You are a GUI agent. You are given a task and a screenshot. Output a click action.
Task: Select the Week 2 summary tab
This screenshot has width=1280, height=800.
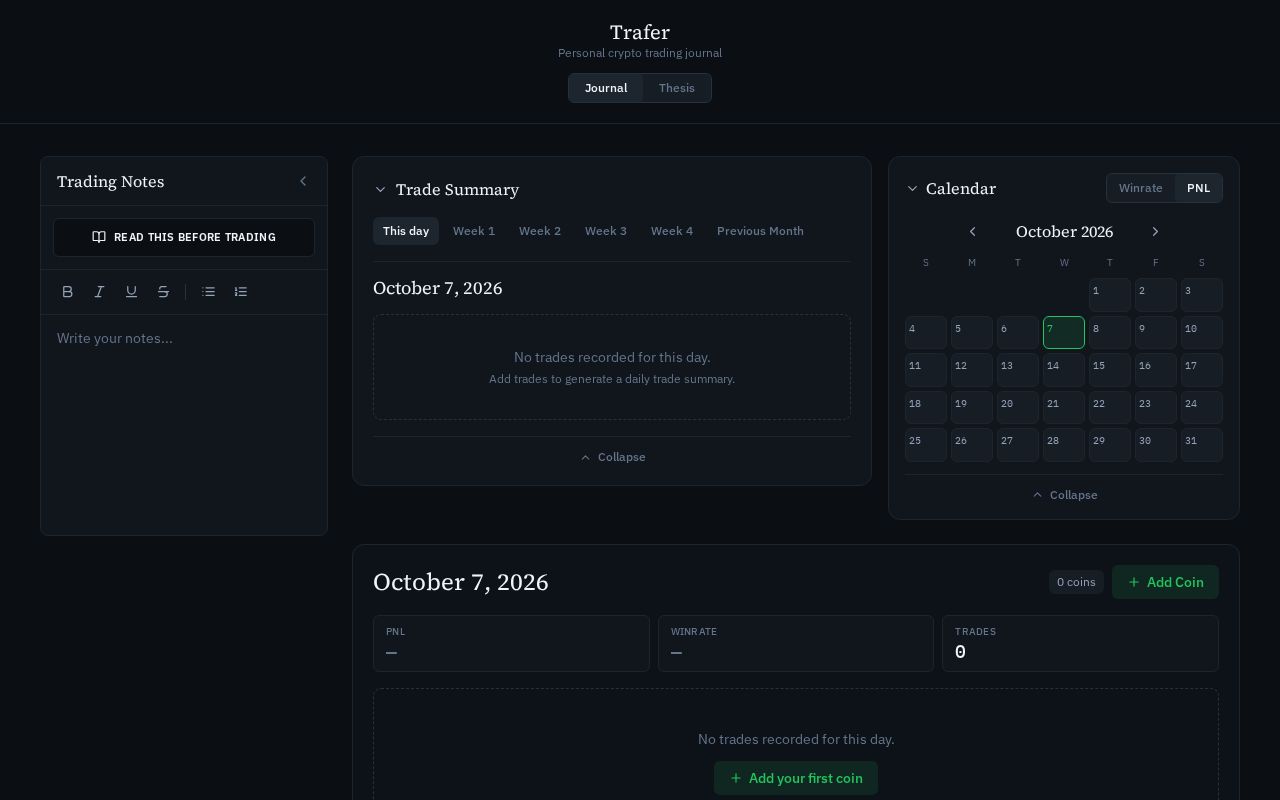point(540,231)
